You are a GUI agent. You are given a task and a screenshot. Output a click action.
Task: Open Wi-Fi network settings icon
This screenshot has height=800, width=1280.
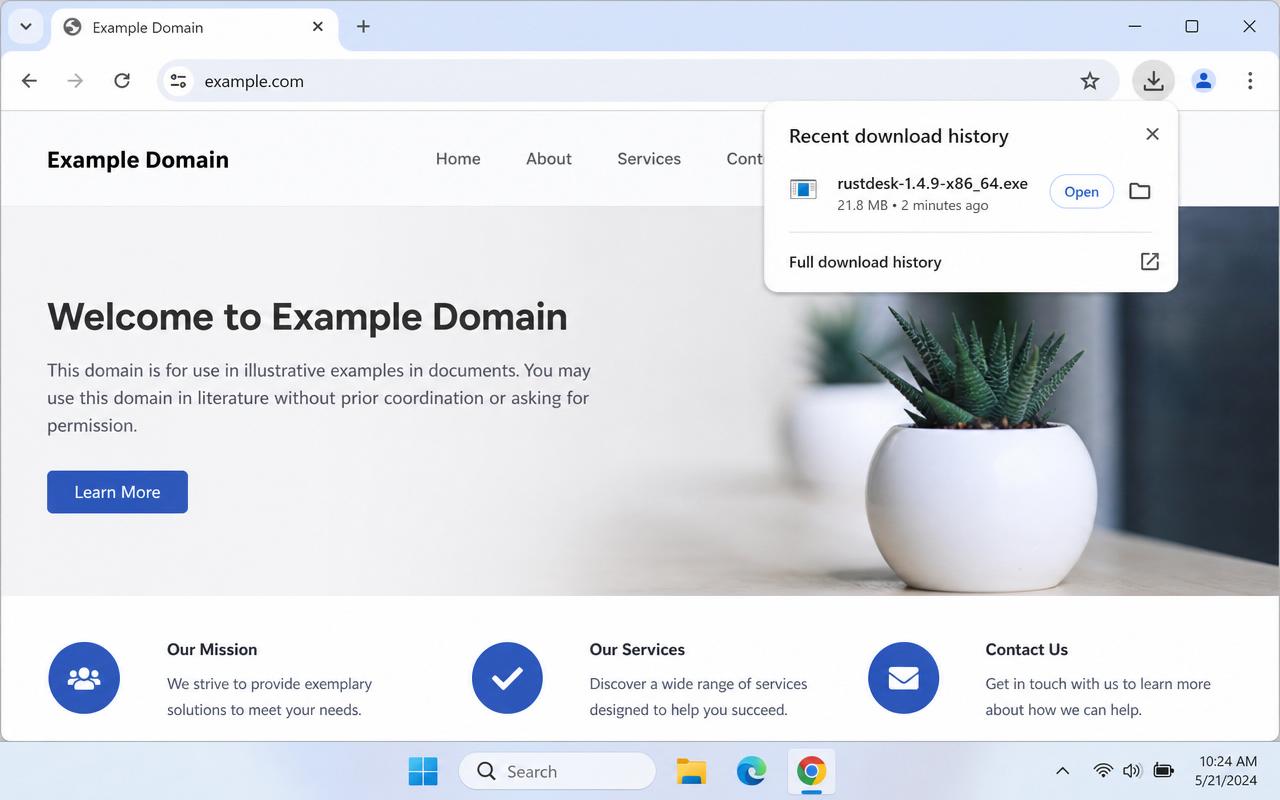[x=1103, y=771]
